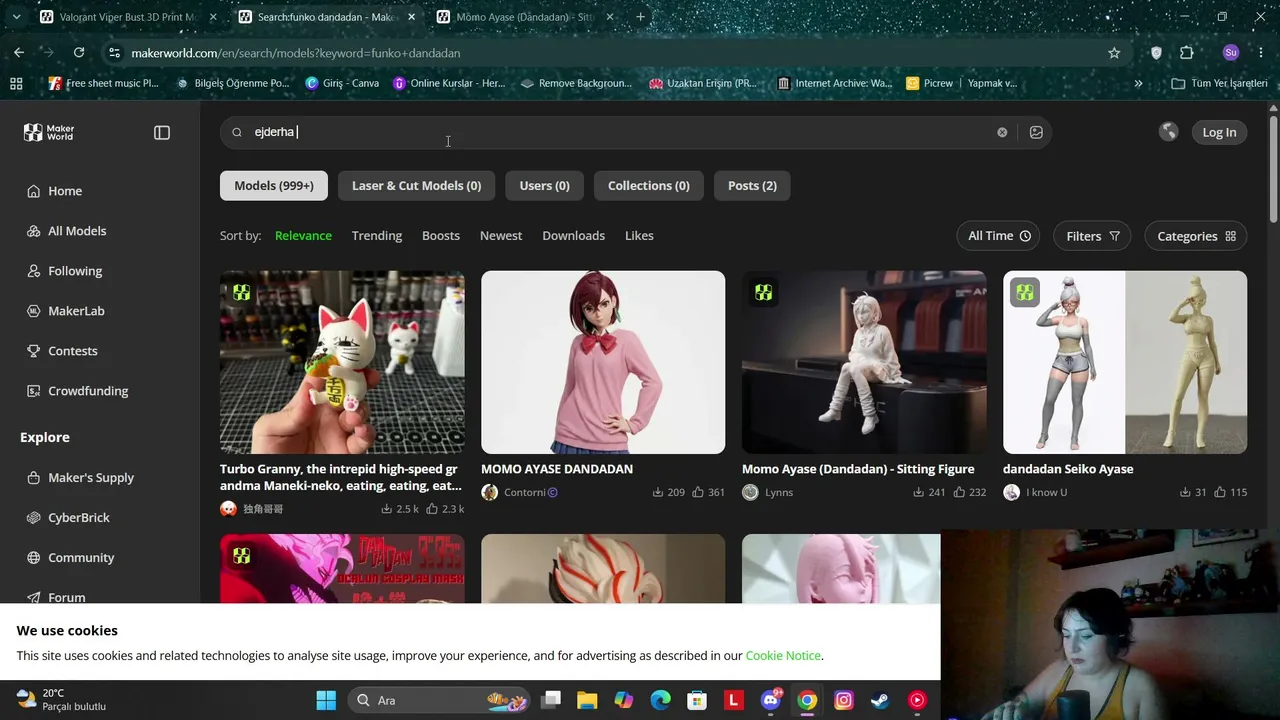Open Discord from the taskbar
The width and height of the screenshot is (1280, 720).
[x=771, y=700]
